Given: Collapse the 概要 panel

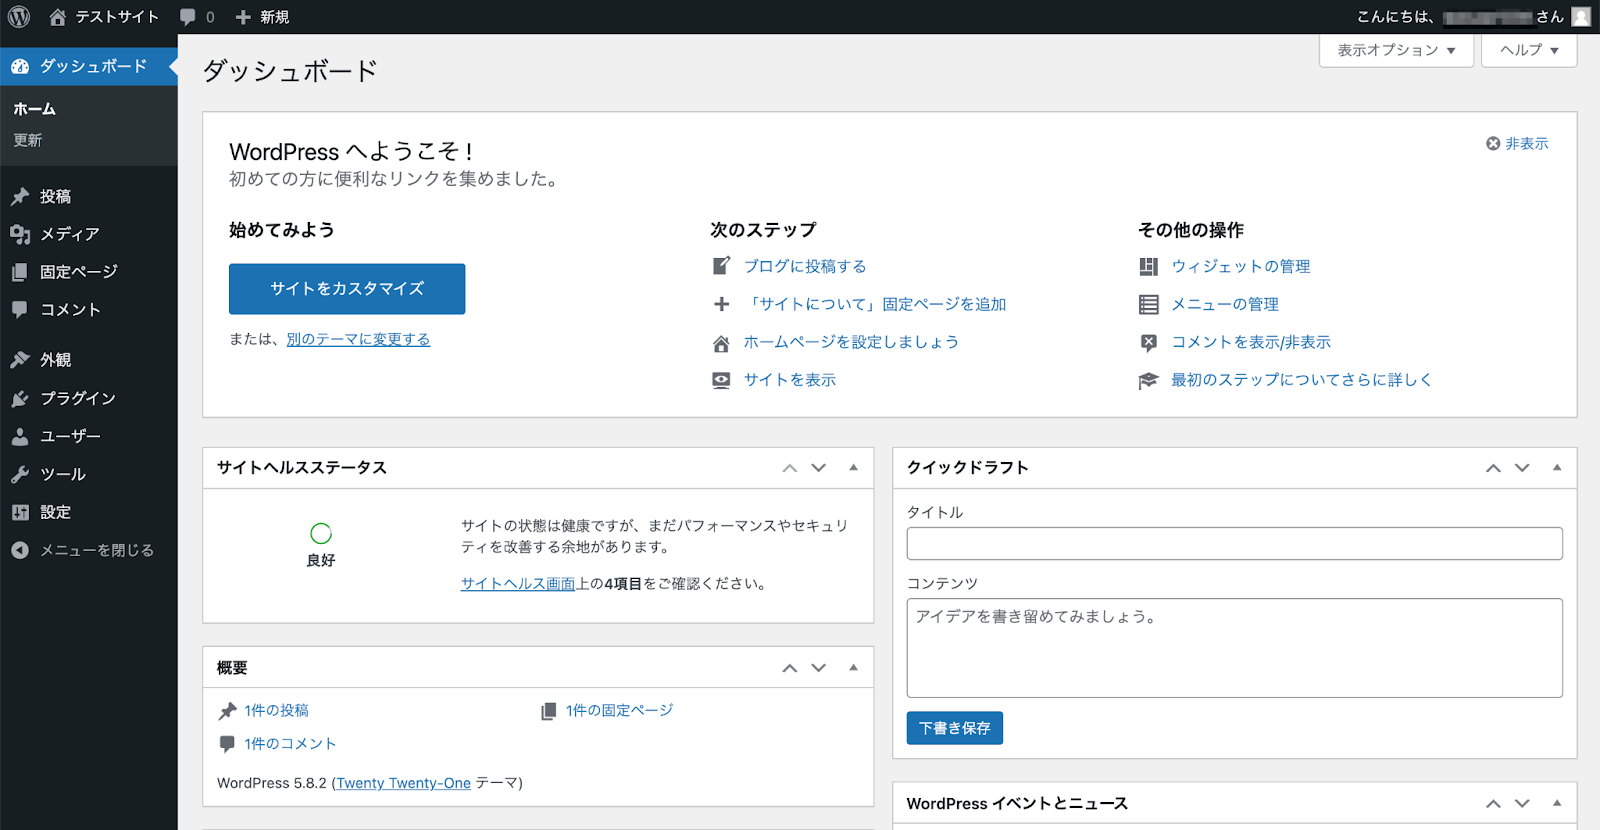Looking at the screenshot, I should coord(853,667).
